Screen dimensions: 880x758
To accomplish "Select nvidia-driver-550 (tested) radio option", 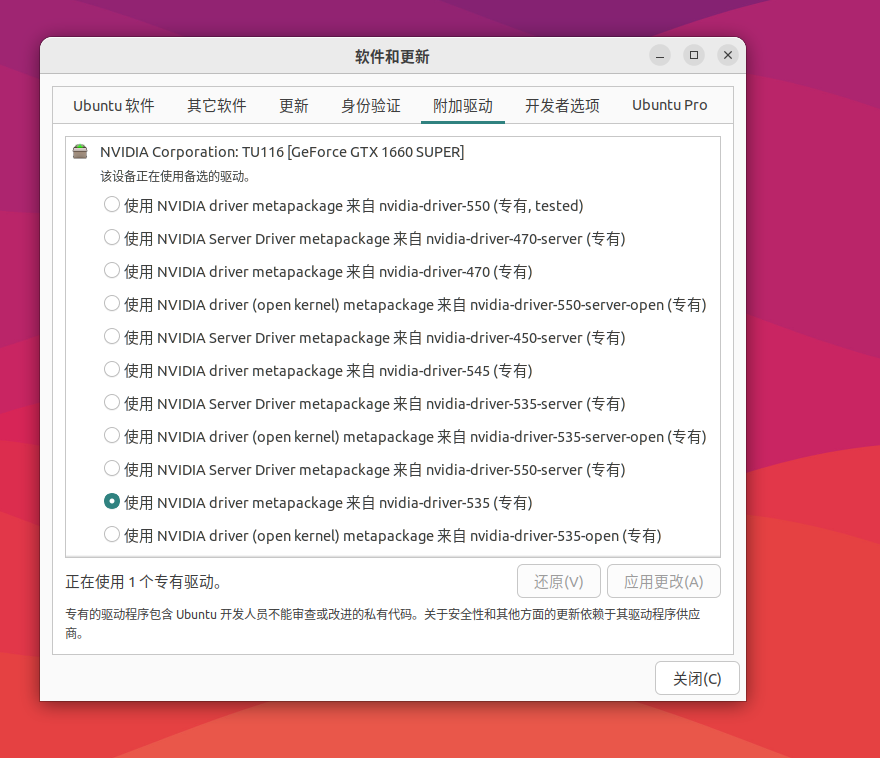I will point(112,205).
